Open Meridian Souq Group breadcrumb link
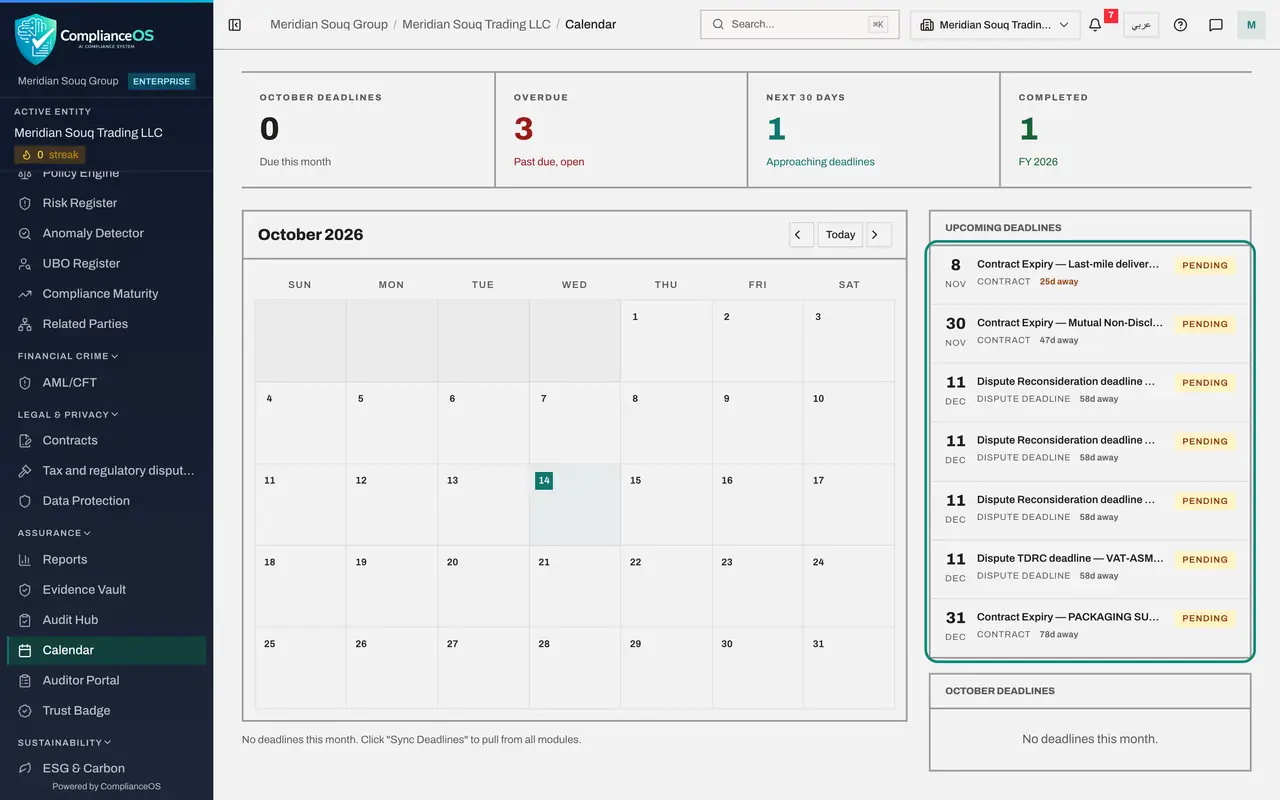 pyautogui.click(x=329, y=24)
